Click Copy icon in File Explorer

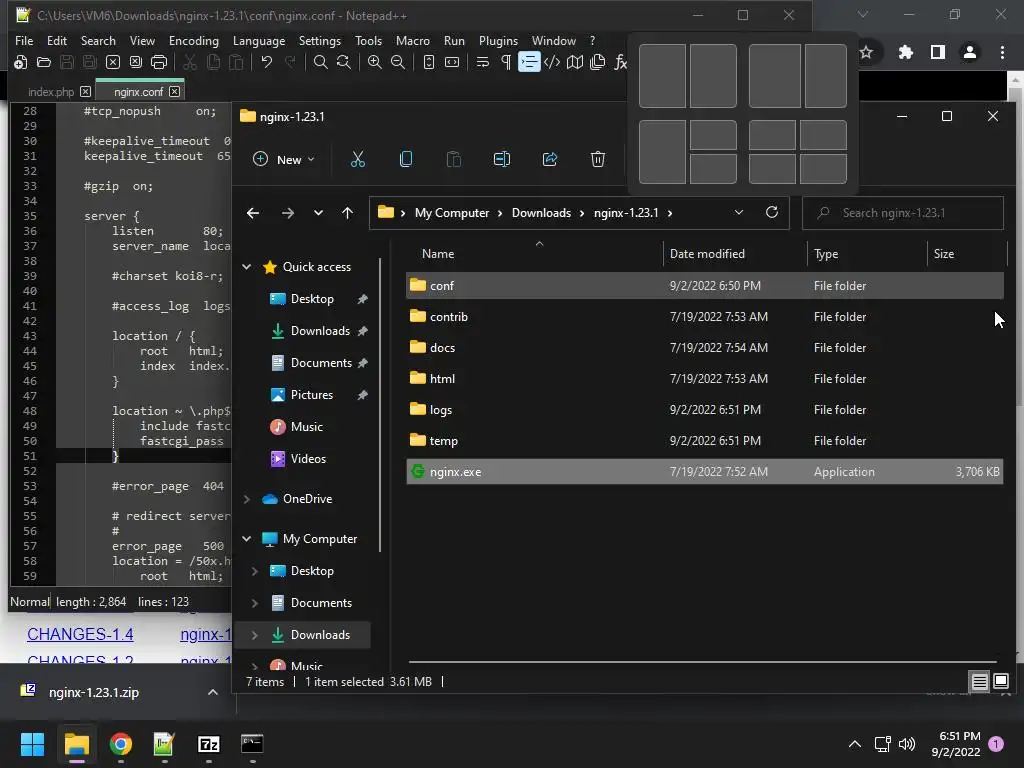click(406, 159)
